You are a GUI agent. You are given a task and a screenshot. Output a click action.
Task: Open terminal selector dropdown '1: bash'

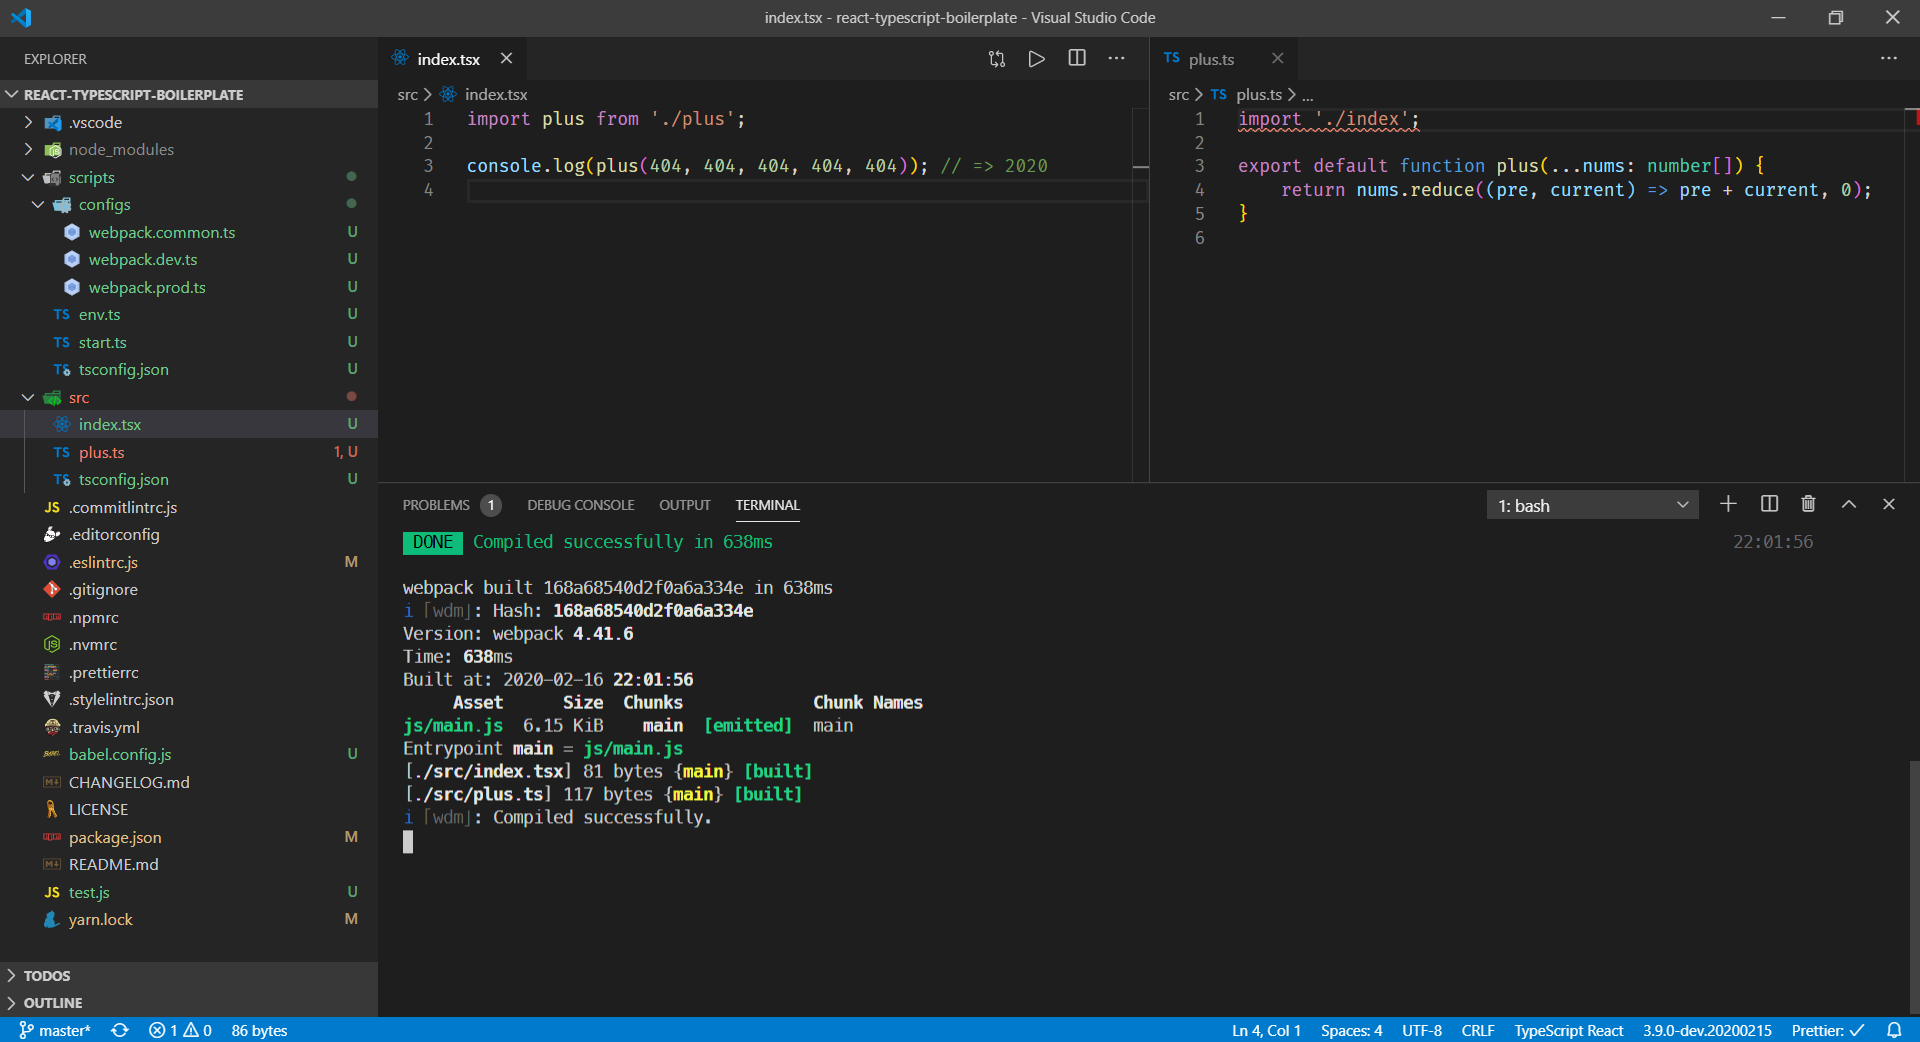(1592, 505)
